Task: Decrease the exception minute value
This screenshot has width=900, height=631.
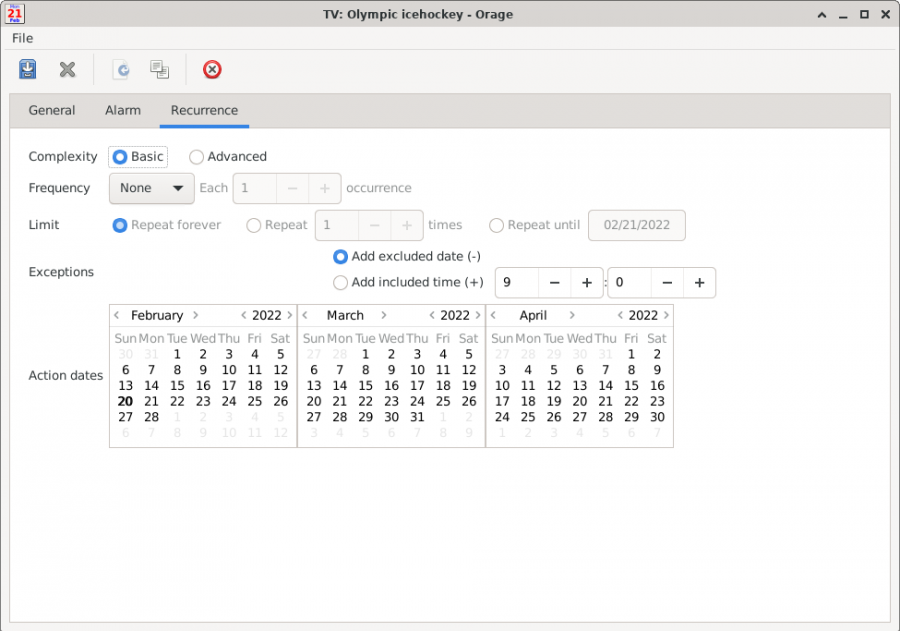Action: pyautogui.click(x=667, y=282)
